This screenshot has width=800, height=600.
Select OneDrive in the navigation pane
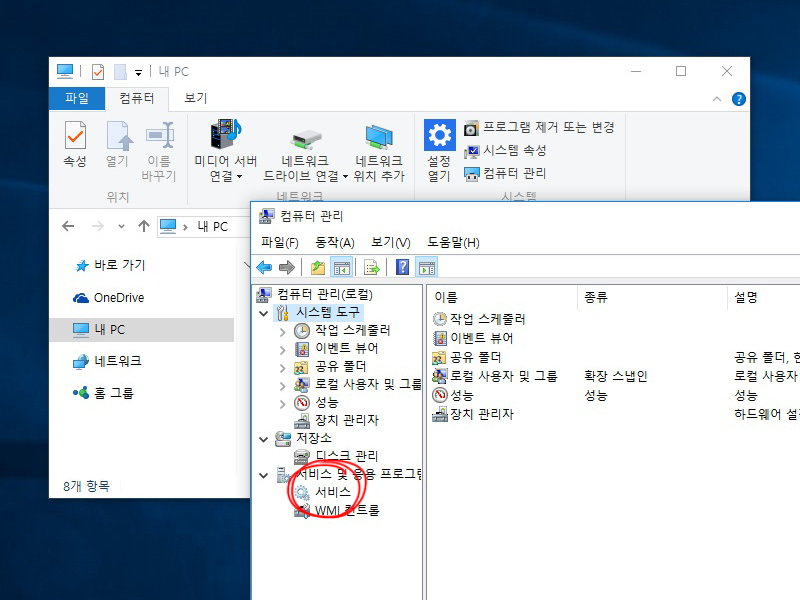[109, 298]
